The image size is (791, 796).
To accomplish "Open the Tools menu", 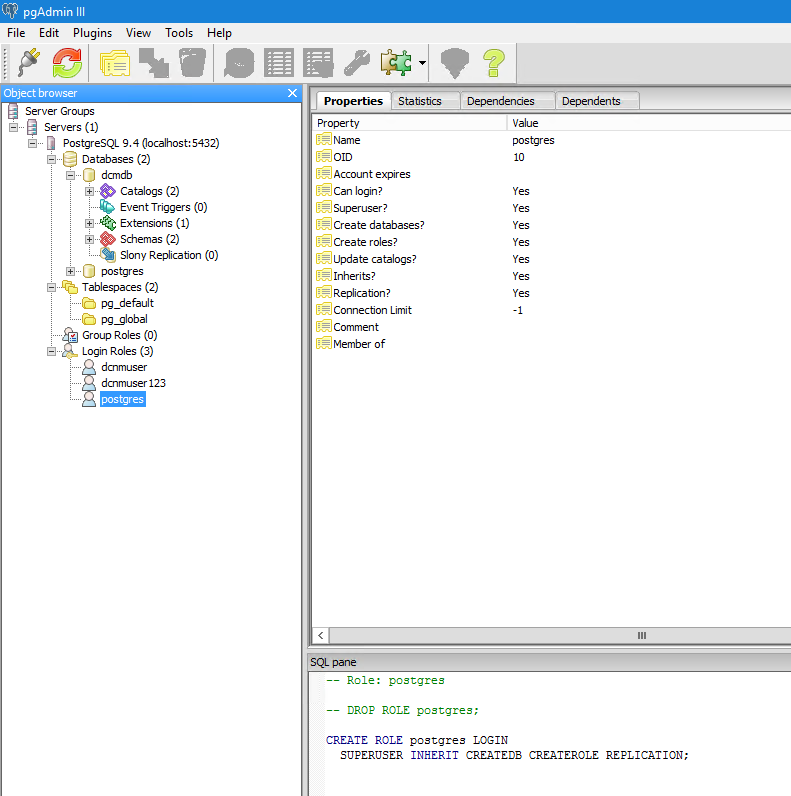I will [x=179, y=33].
